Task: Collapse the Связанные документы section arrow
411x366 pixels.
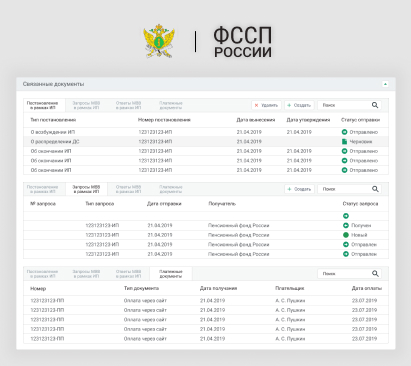Action: click(385, 84)
